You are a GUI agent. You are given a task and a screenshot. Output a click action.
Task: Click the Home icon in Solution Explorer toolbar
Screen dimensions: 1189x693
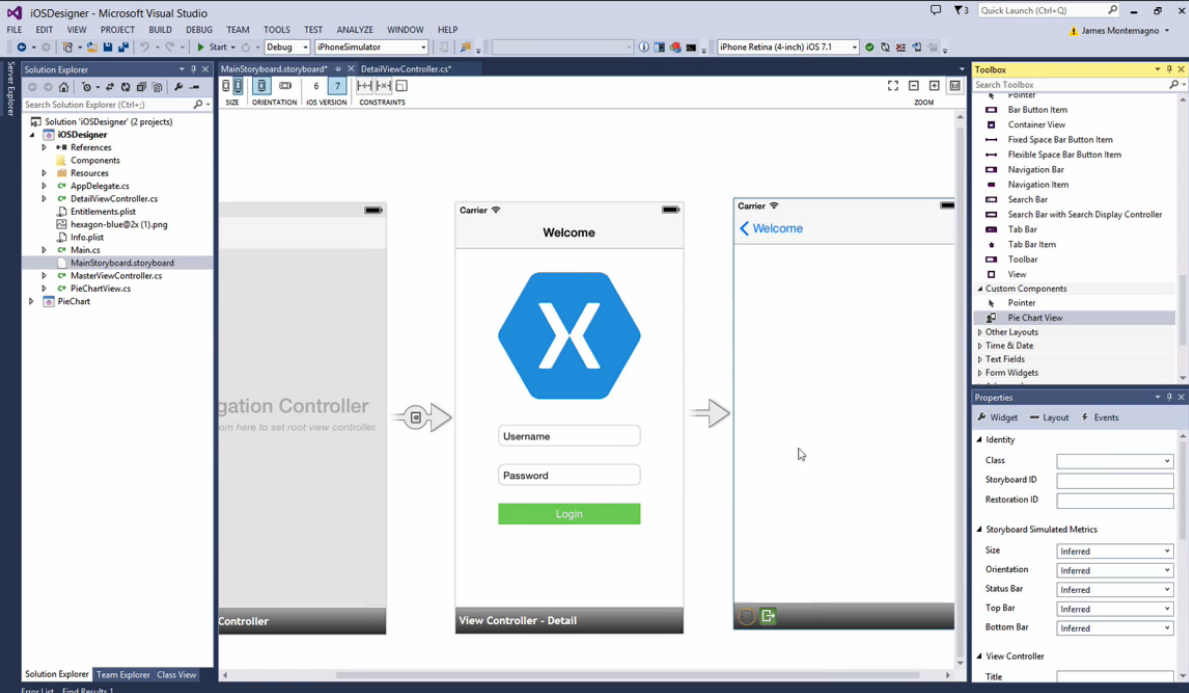[x=64, y=87]
